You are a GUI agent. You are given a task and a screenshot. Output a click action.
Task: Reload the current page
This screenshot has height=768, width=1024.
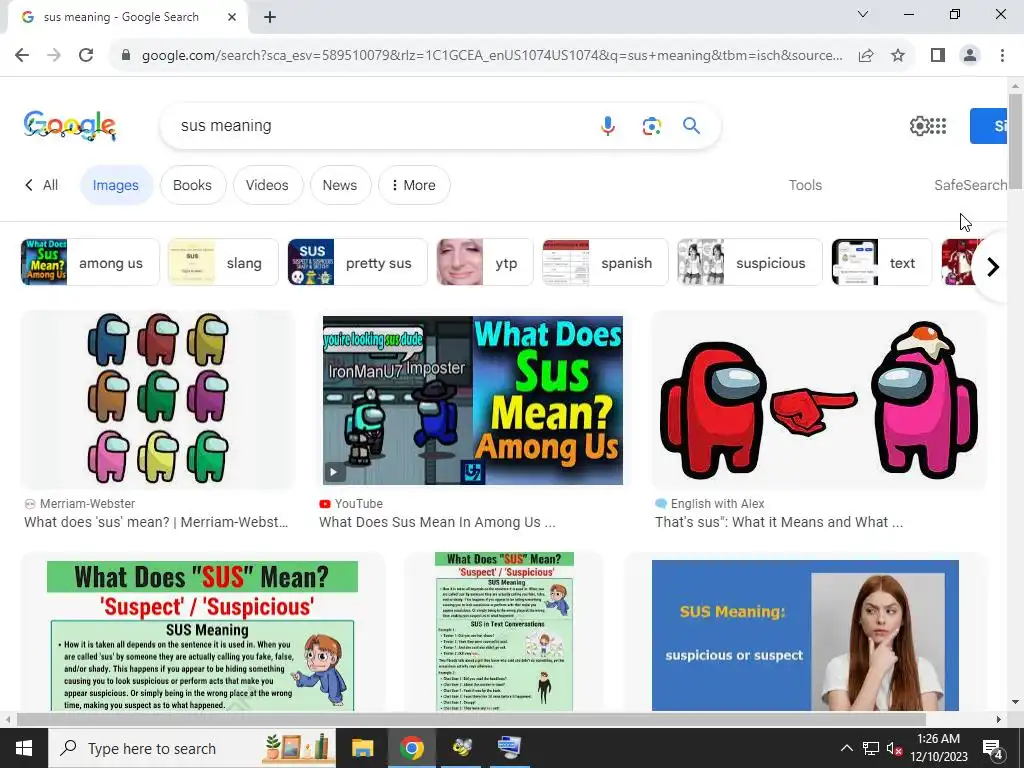(x=86, y=55)
